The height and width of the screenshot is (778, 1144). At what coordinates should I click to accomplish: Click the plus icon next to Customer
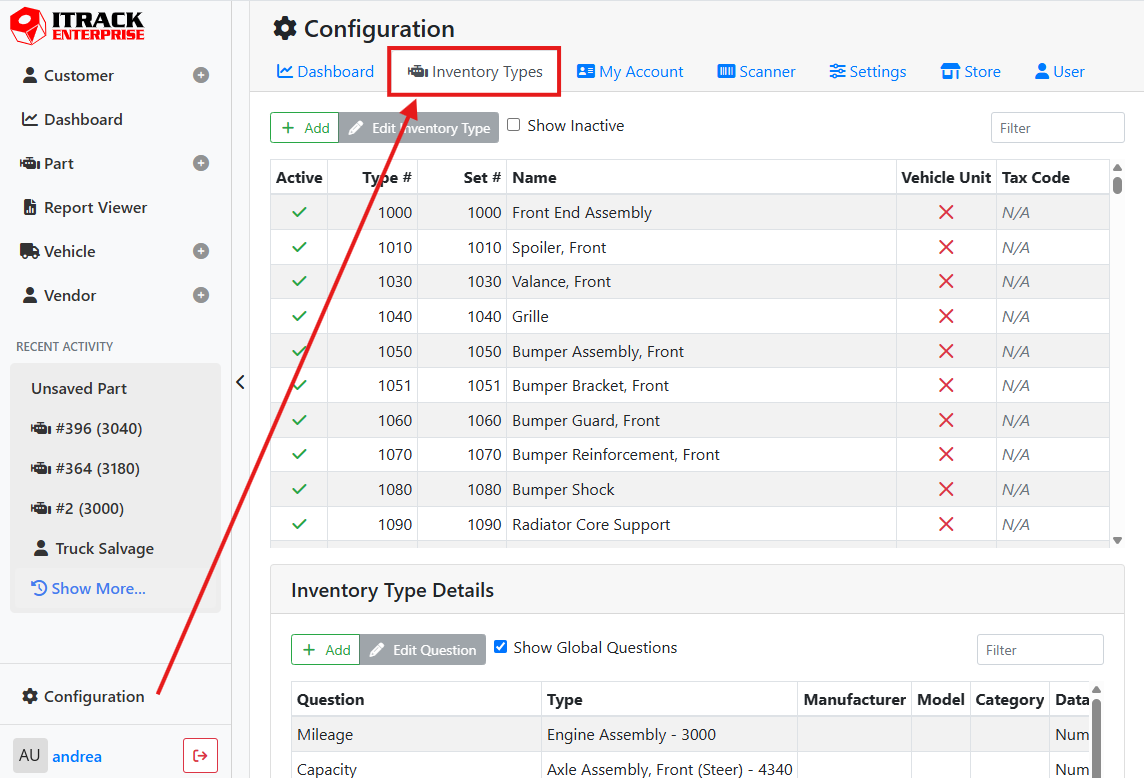(x=201, y=75)
